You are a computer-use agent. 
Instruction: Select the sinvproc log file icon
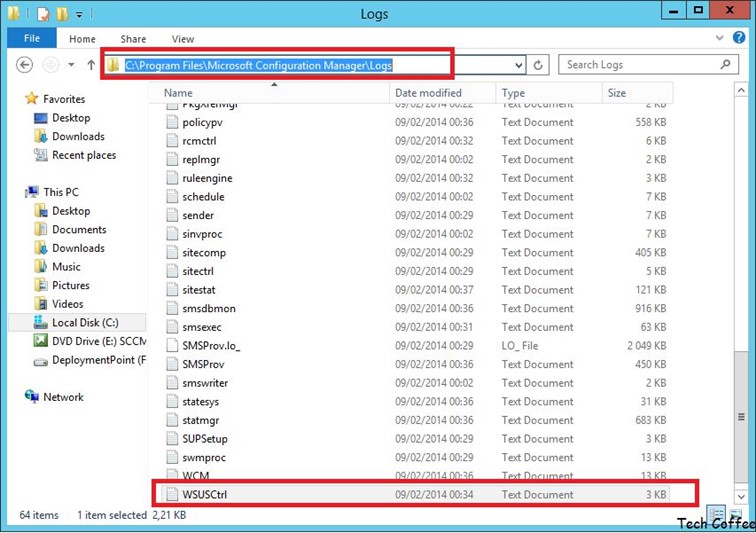tap(172, 234)
